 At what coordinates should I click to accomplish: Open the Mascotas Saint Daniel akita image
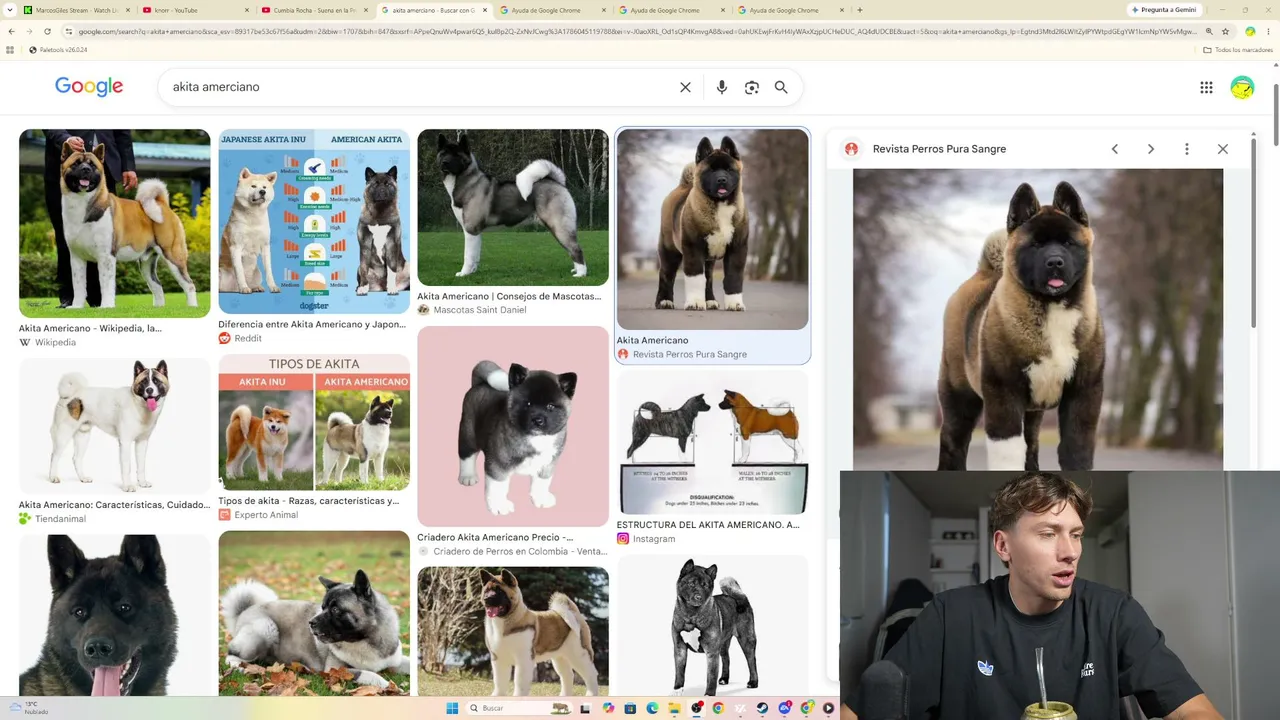[513, 207]
